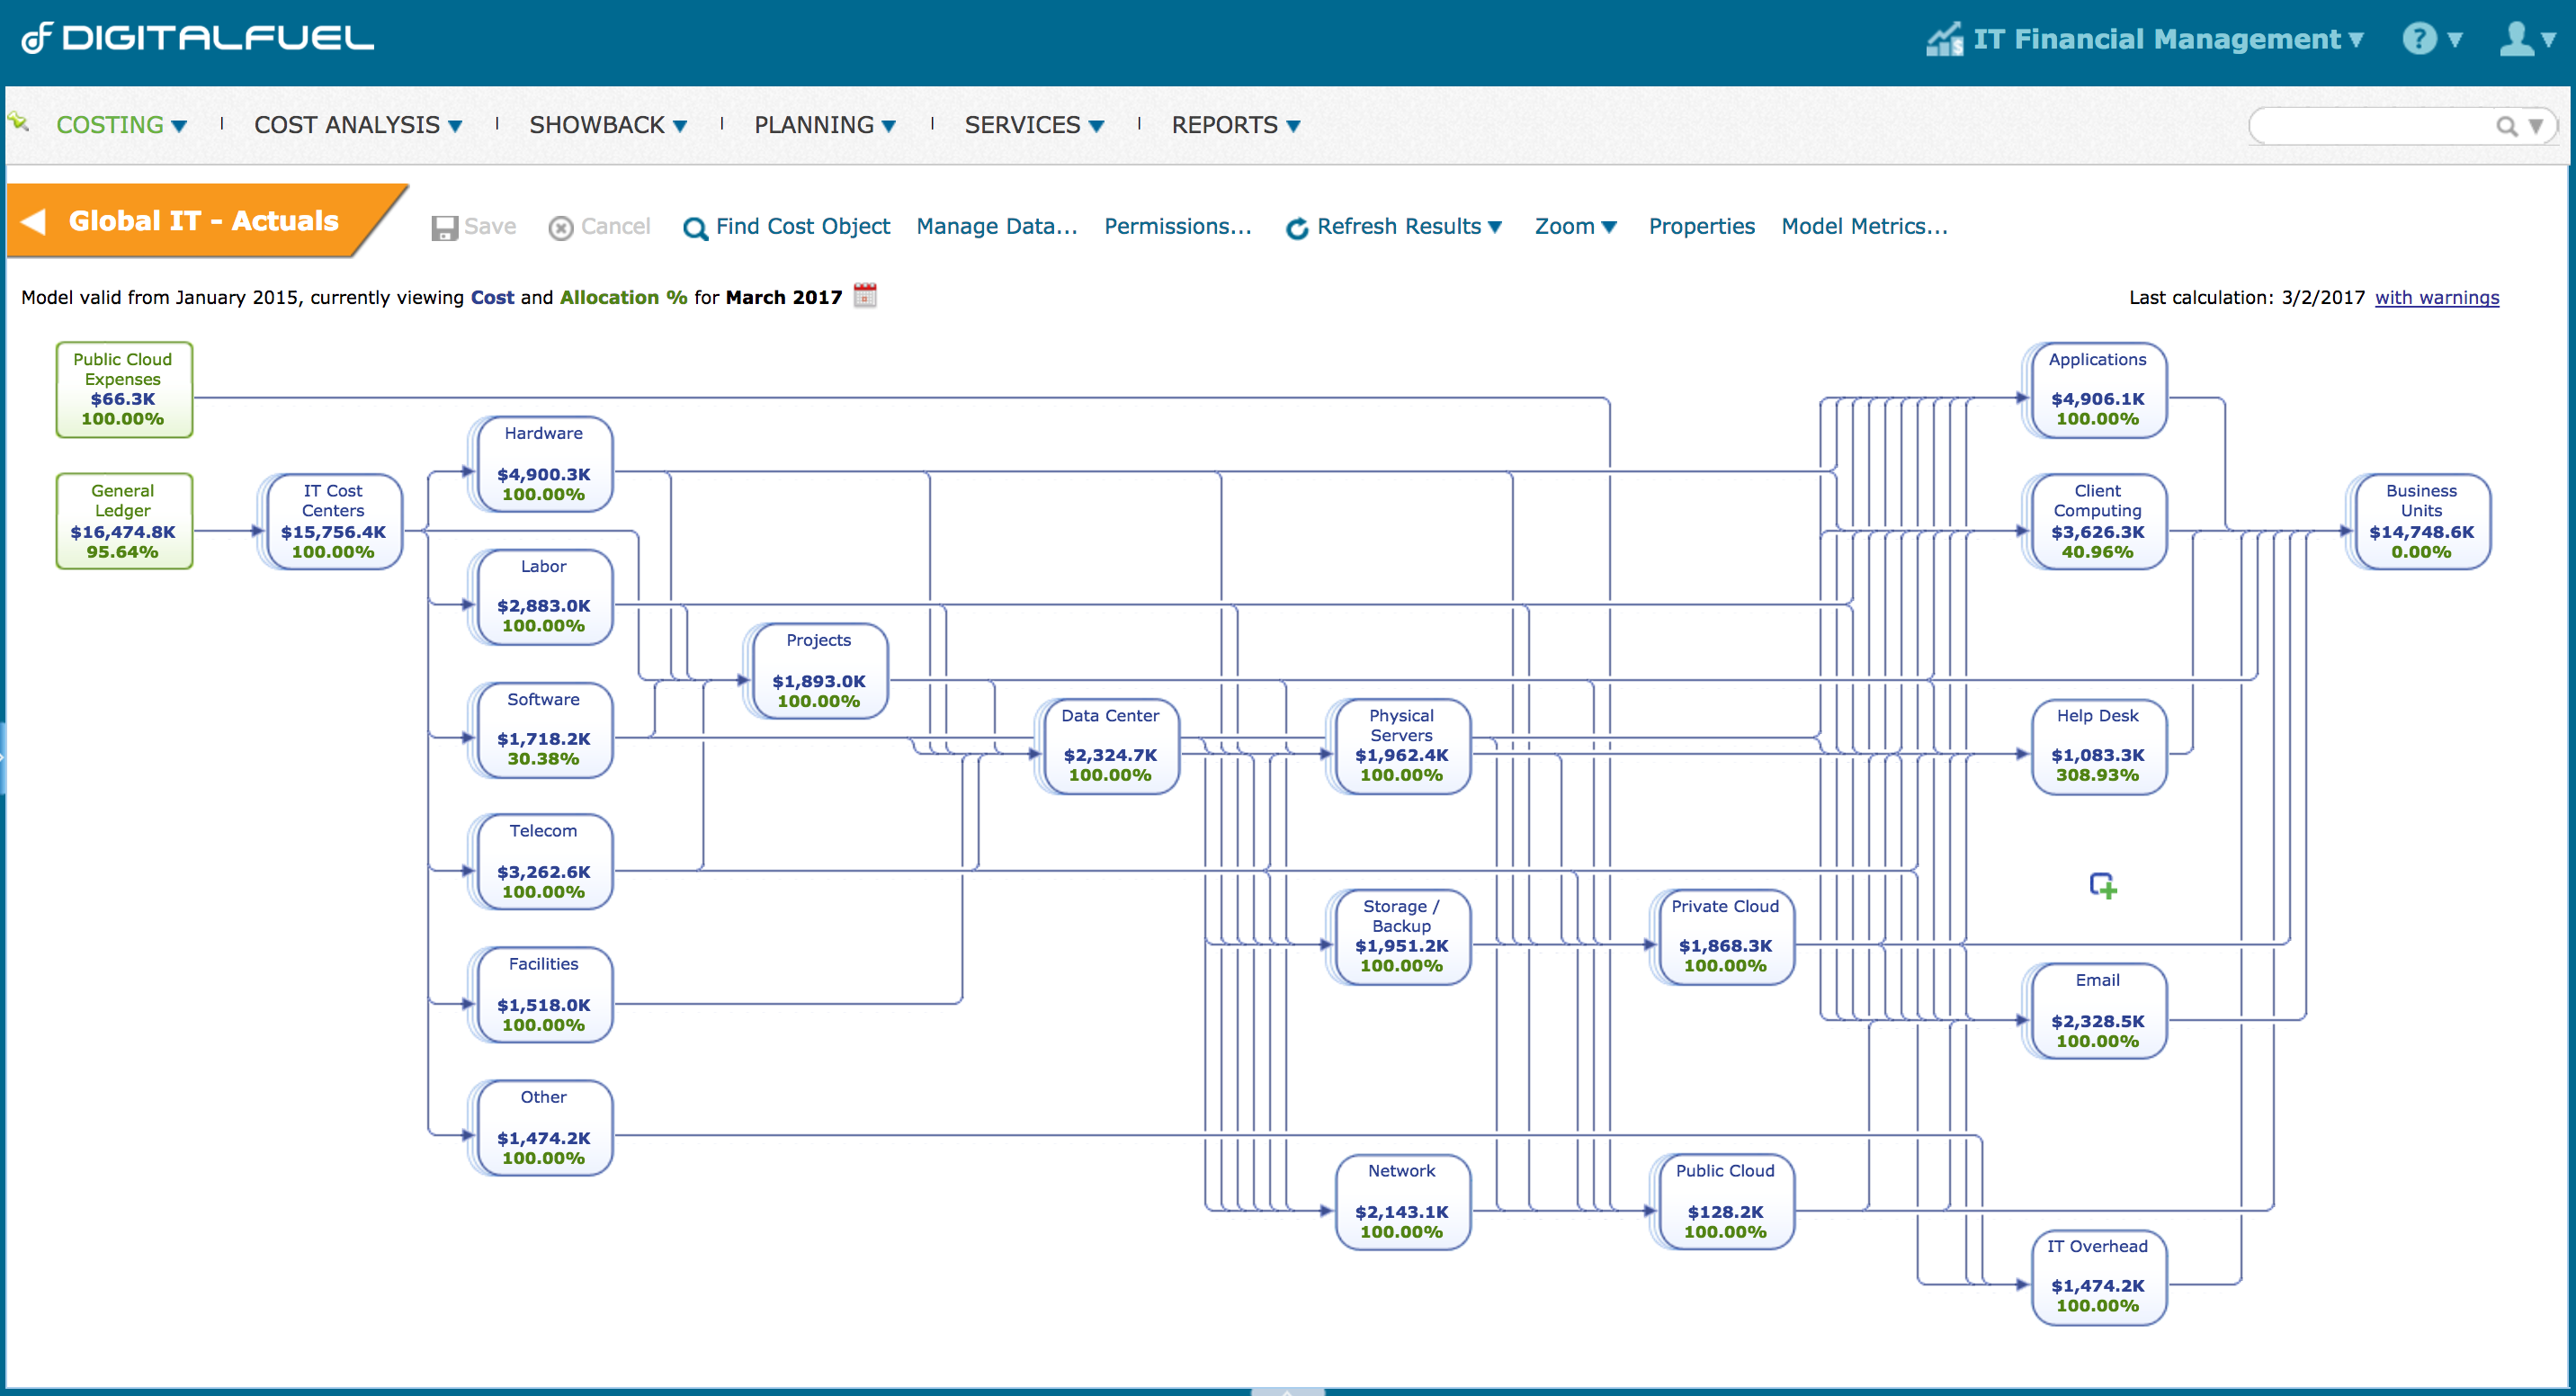Select the Data Center cost object node
The height and width of the screenshot is (1396, 2576).
coord(1109,746)
